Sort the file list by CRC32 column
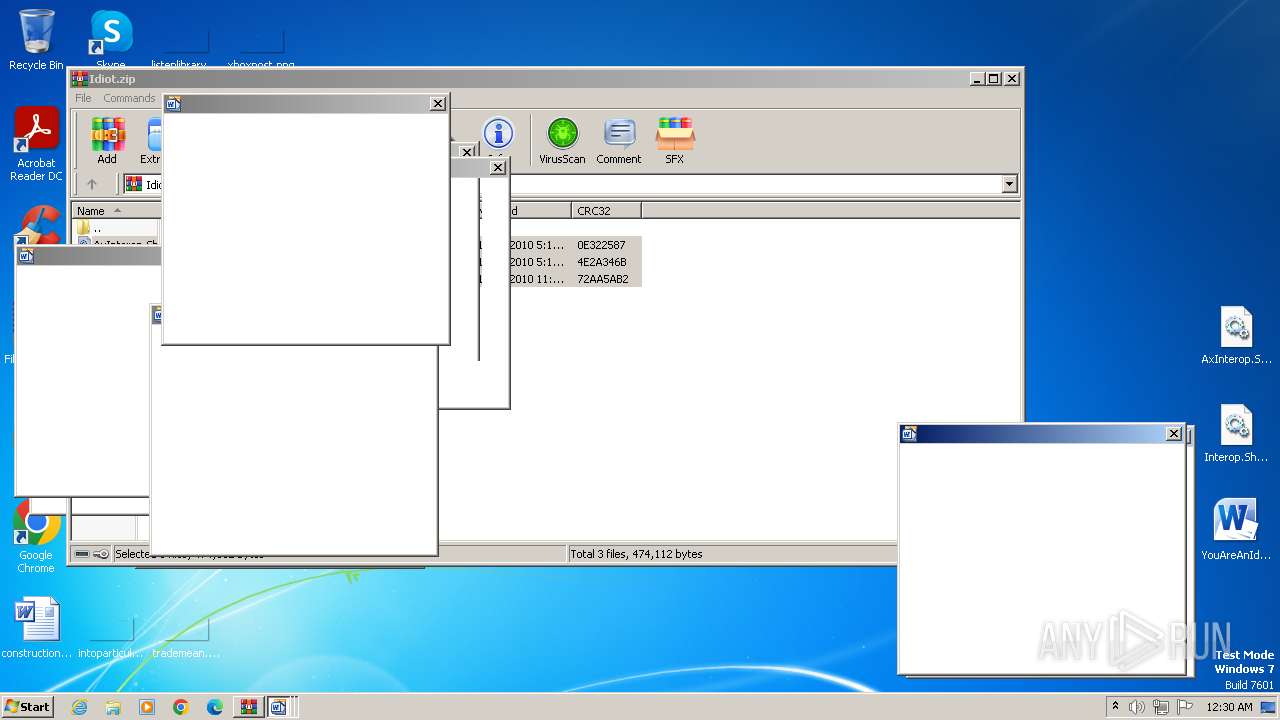Image resolution: width=1280 pixels, height=720 pixels. click(607, 211)
